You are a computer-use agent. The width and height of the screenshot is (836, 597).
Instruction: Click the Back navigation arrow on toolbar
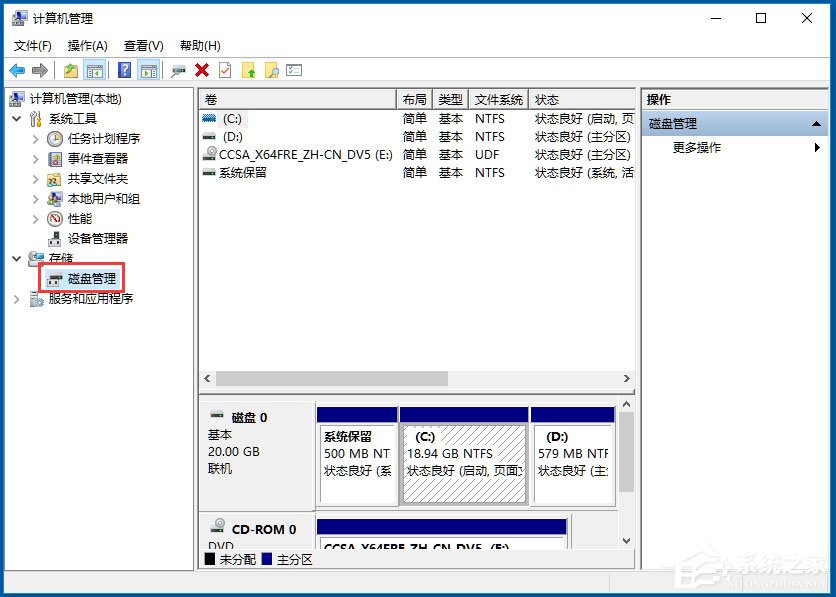(x=16, y=70)
